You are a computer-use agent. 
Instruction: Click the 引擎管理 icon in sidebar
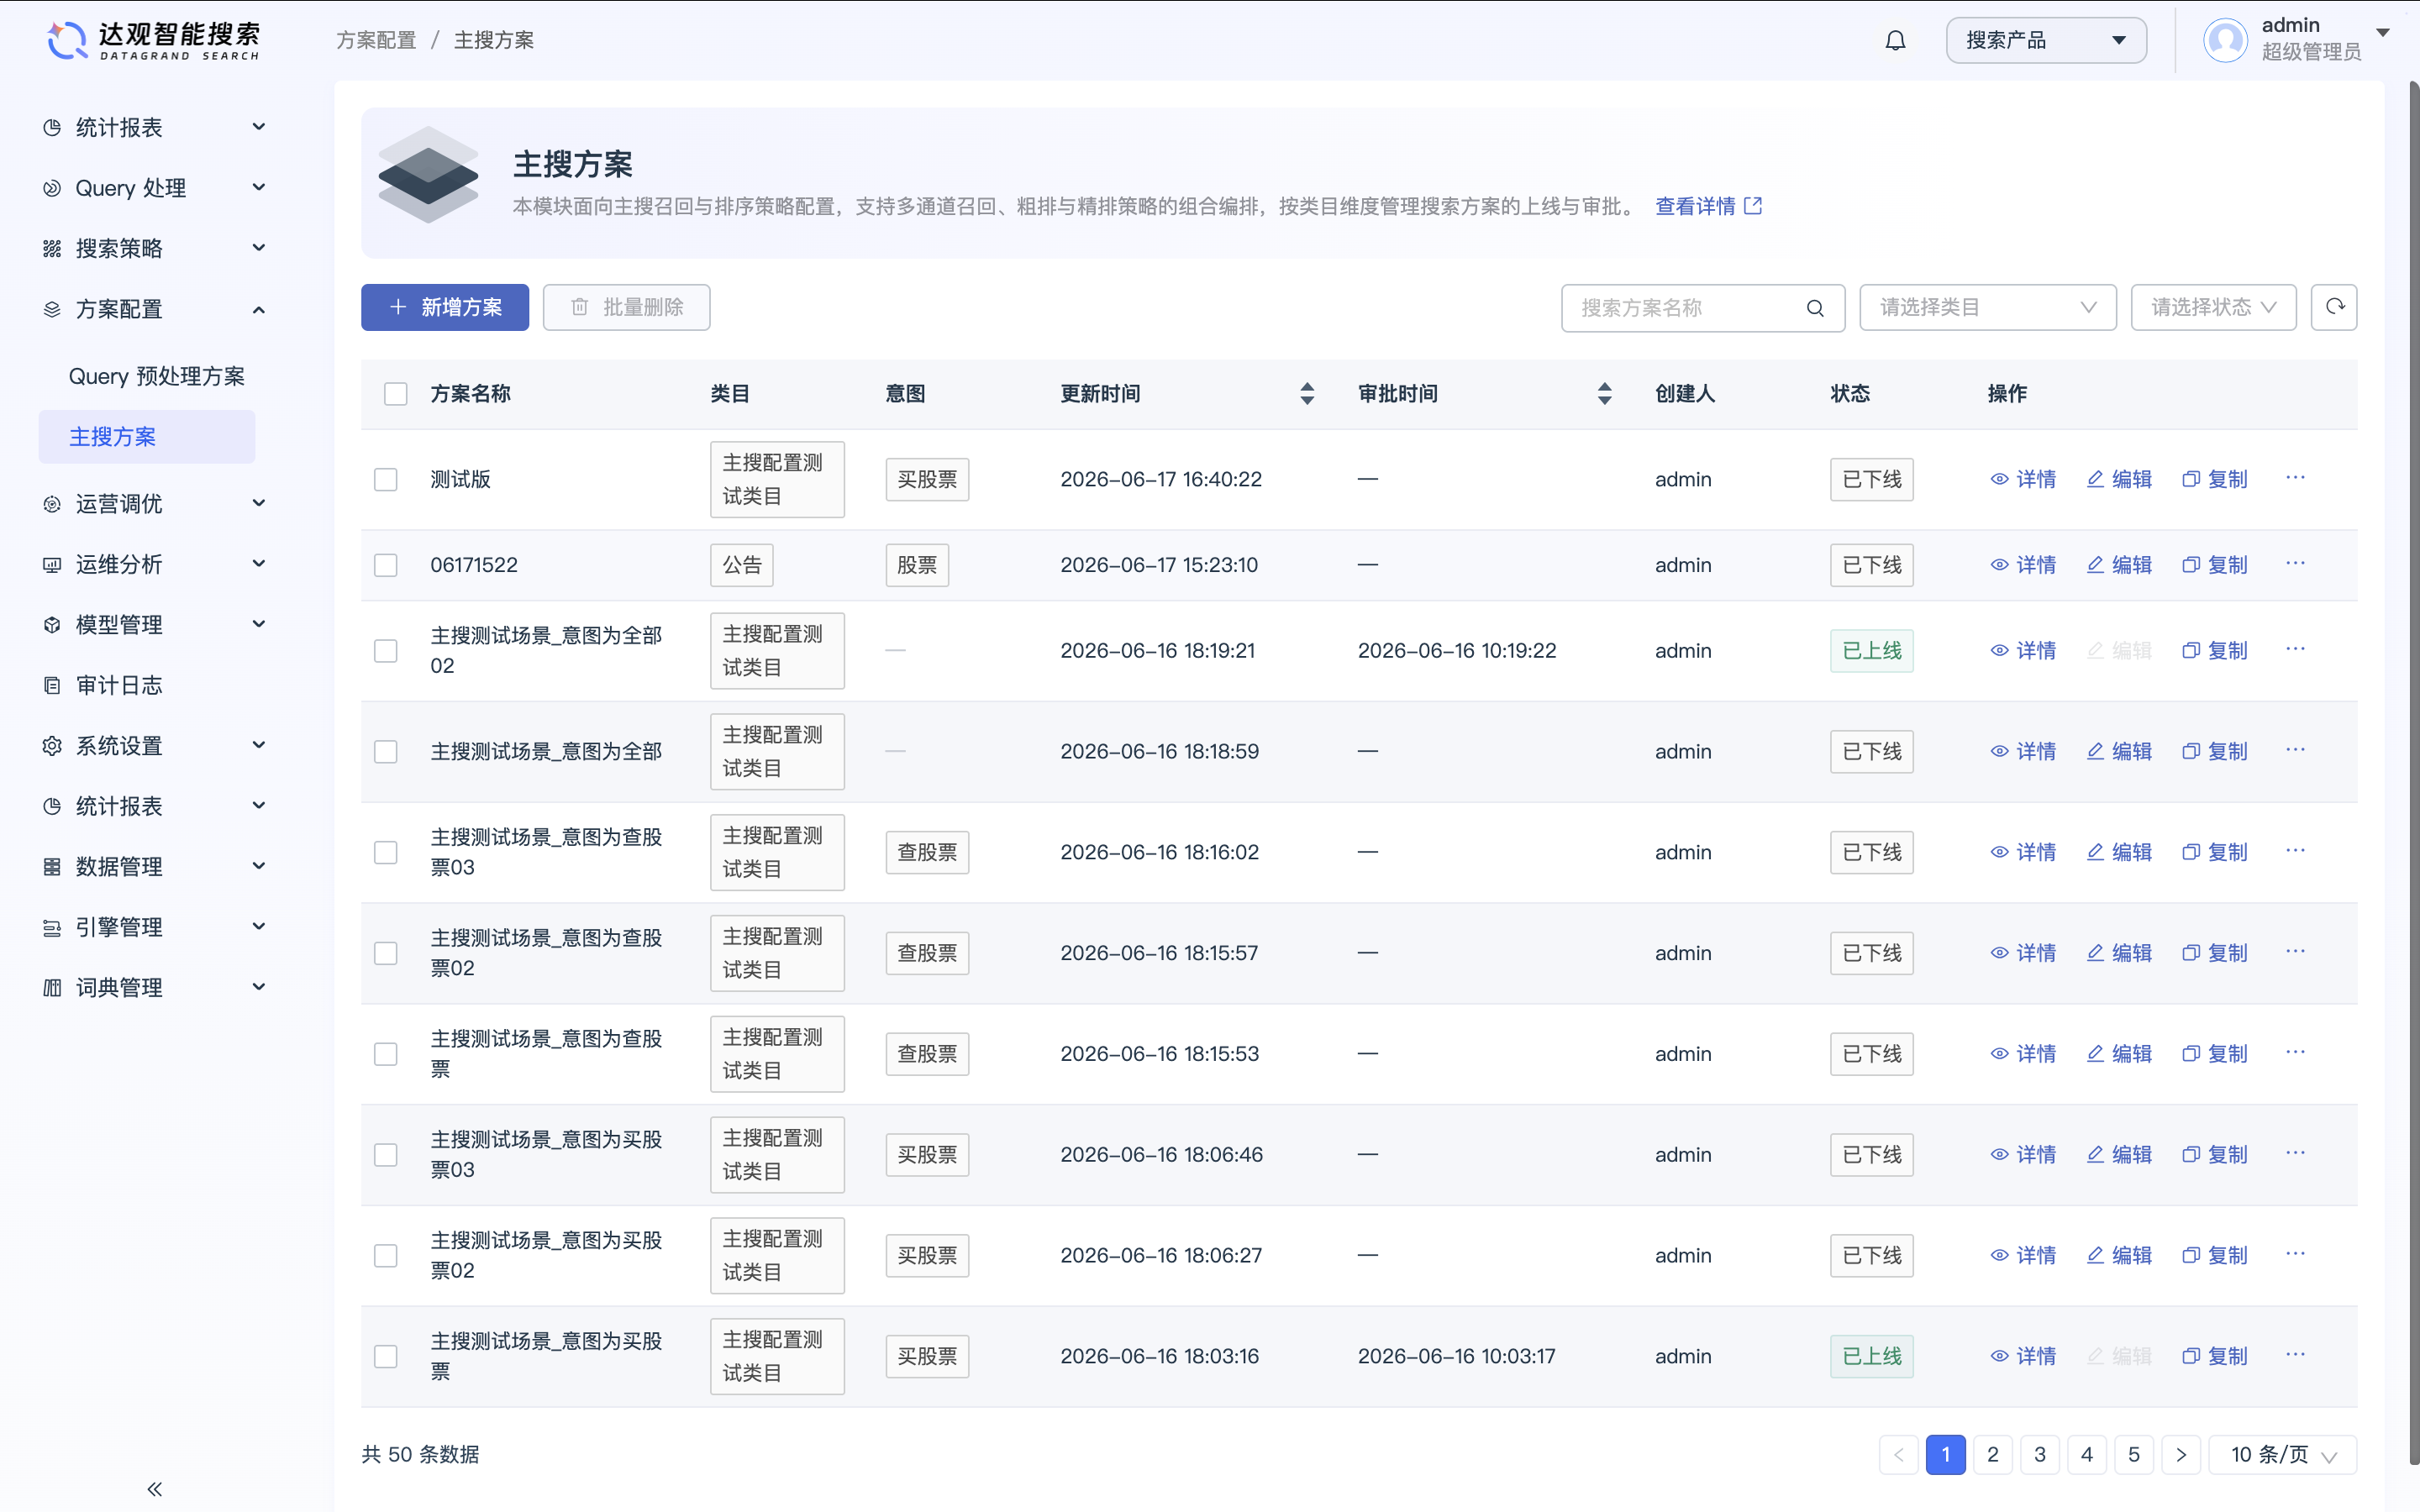(x=52, y=927)
